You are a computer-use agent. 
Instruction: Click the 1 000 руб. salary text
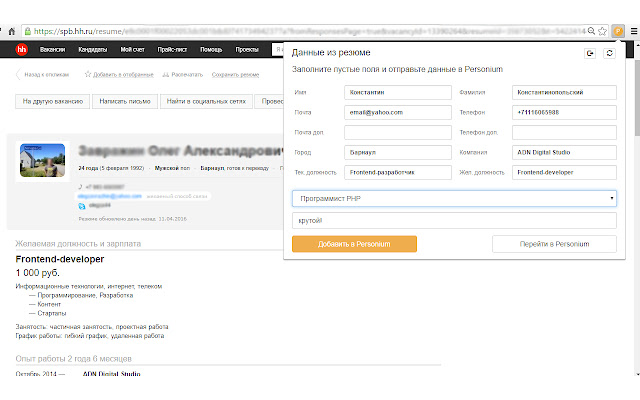38,273
